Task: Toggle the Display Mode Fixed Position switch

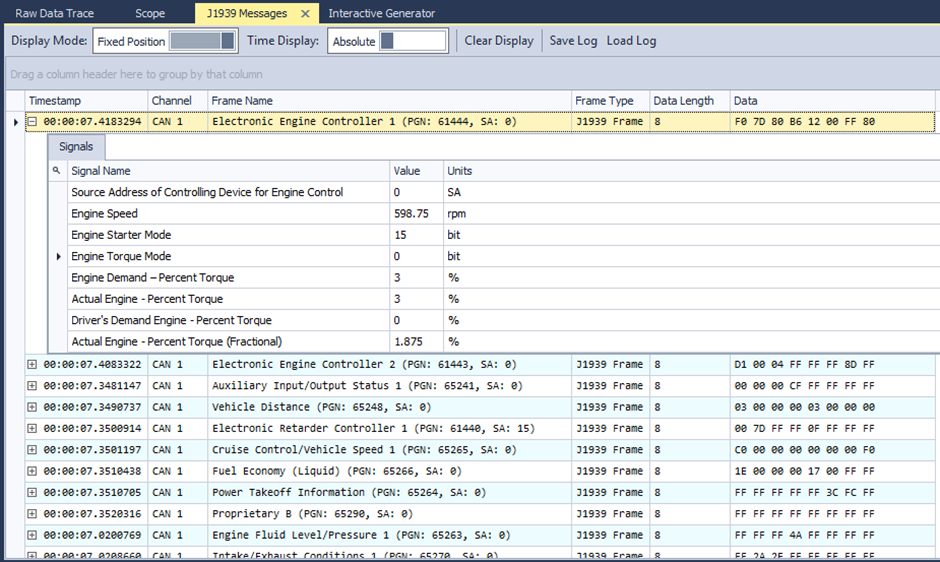Action: point(203,41)
